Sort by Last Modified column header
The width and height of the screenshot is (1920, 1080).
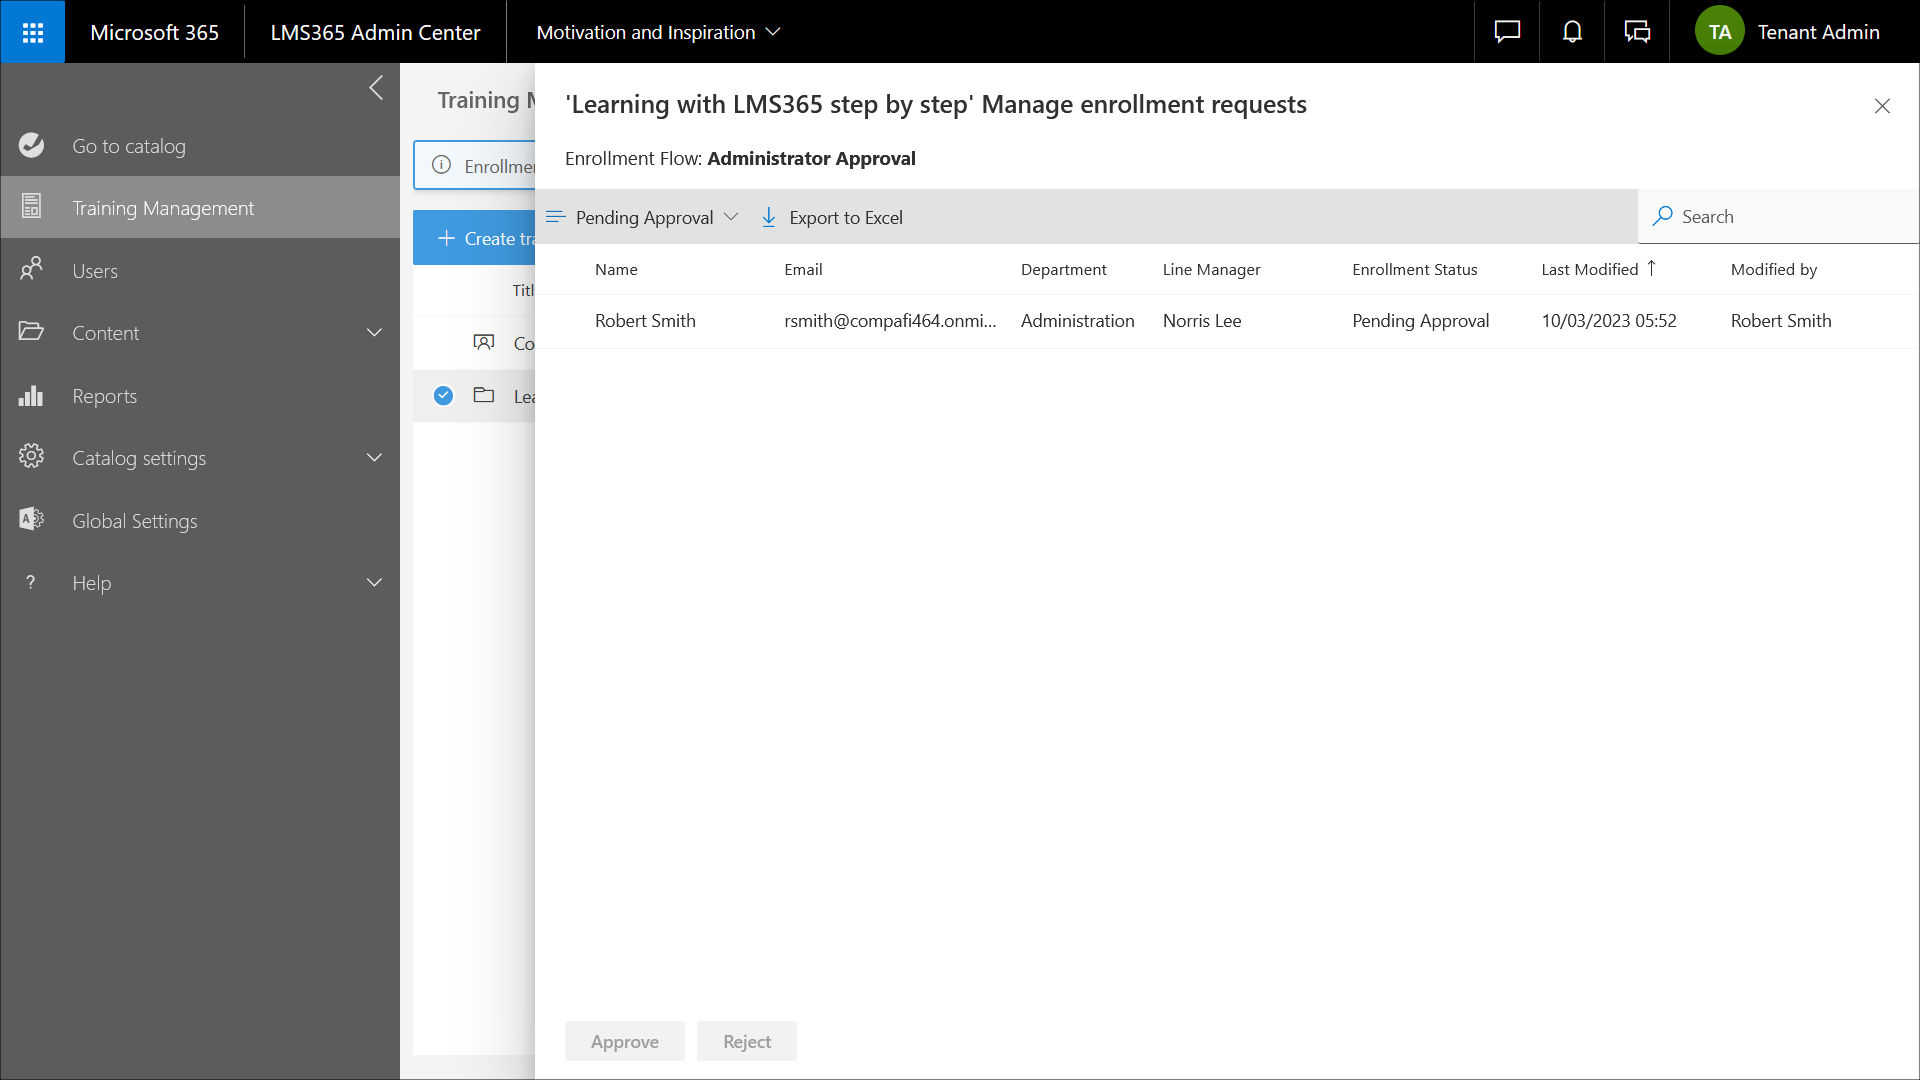click(x=1589, y=269)
